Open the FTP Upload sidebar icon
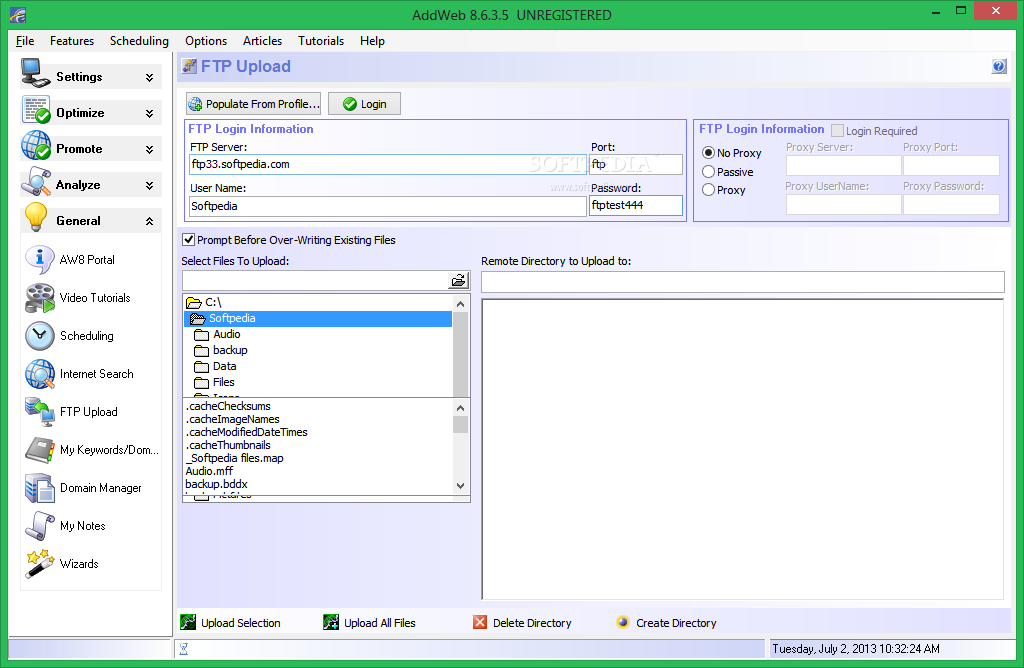Screen dimensions: 1024x668 40,412
